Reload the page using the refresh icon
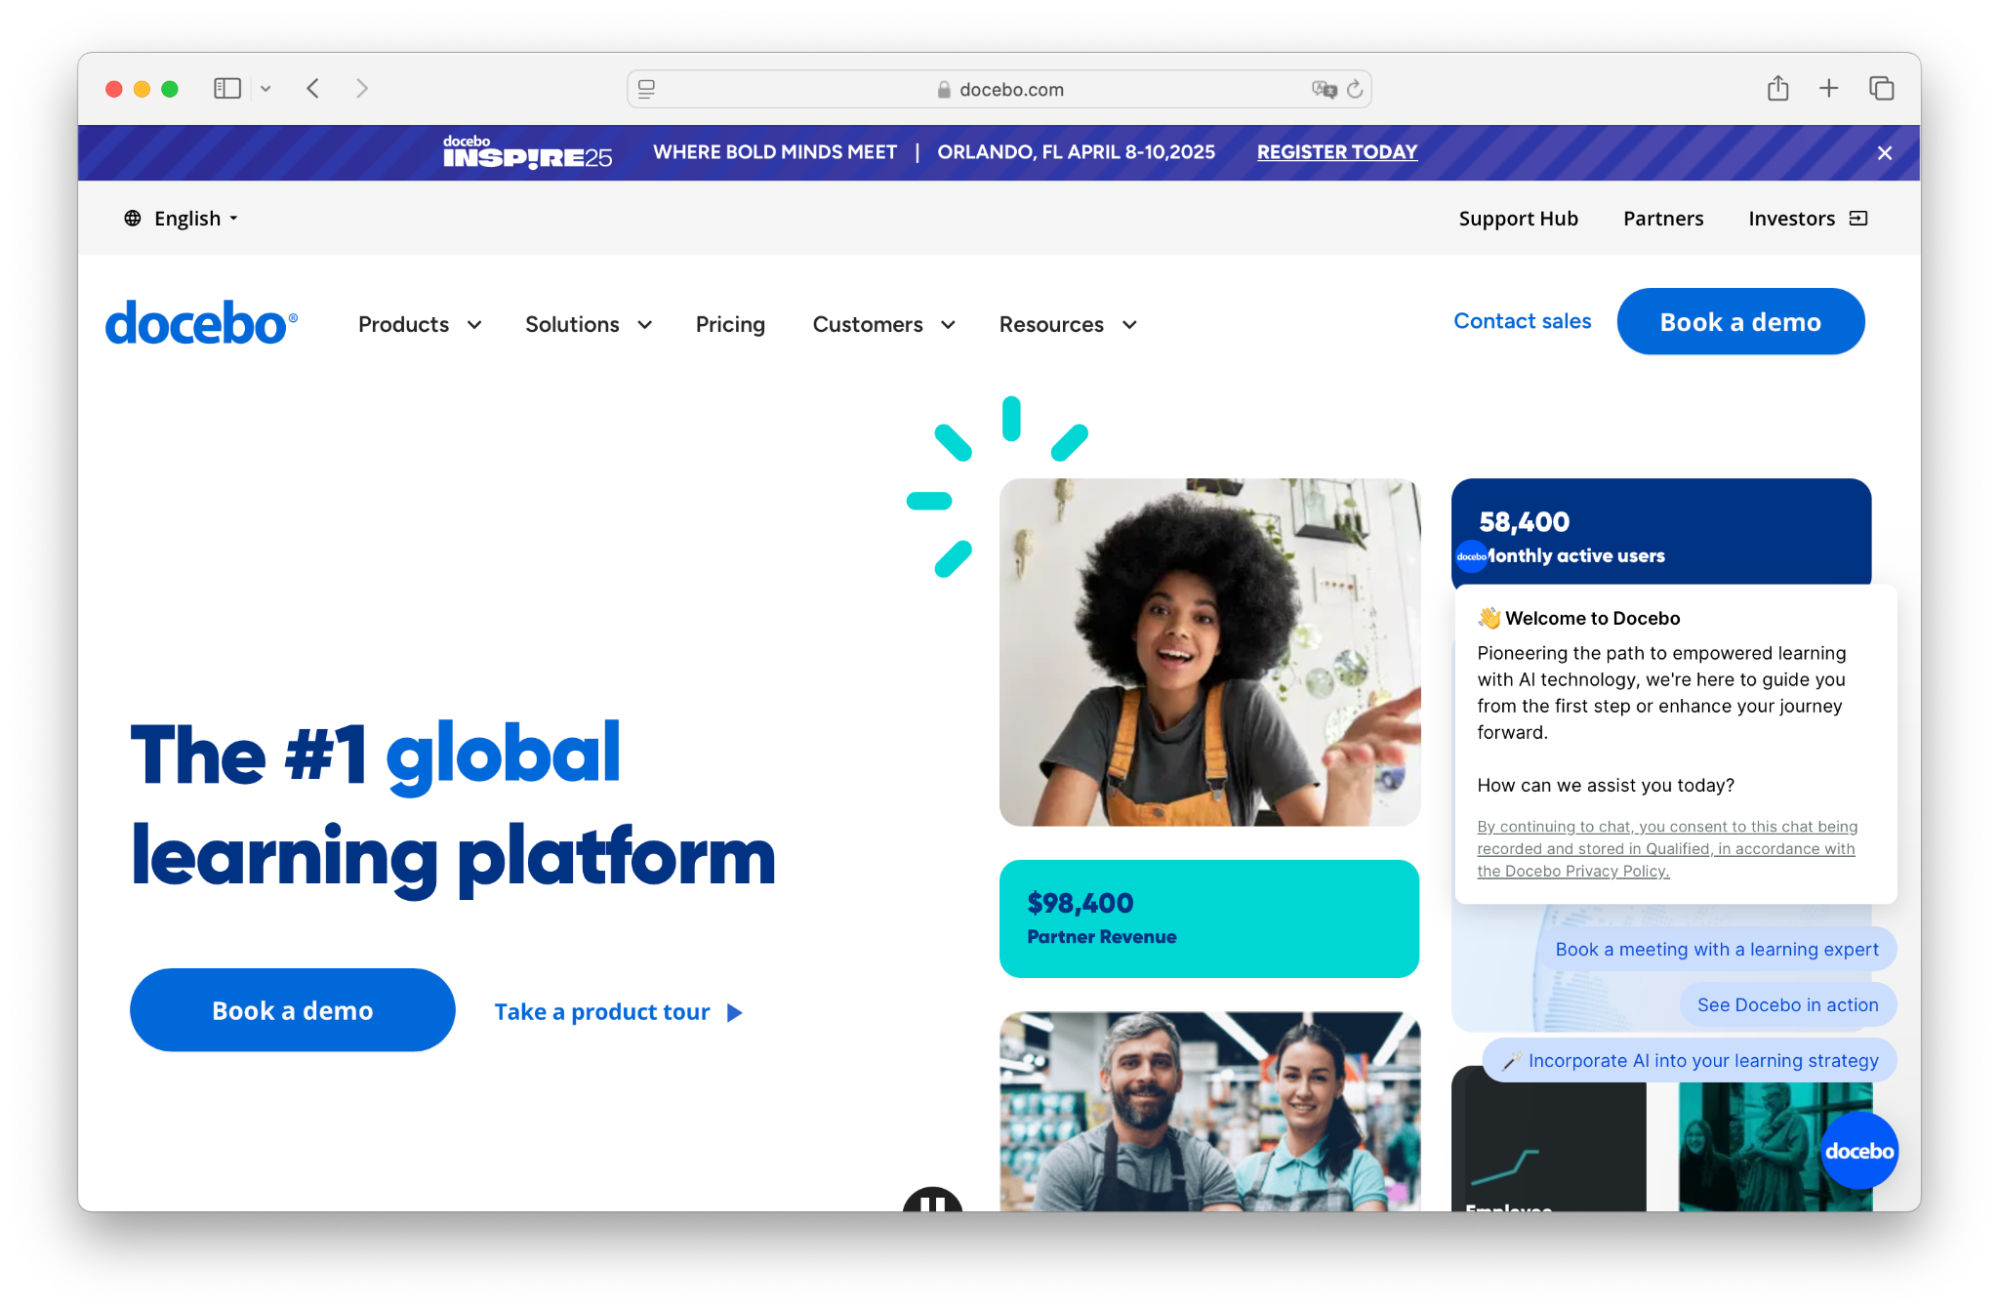 point(1354,89)
